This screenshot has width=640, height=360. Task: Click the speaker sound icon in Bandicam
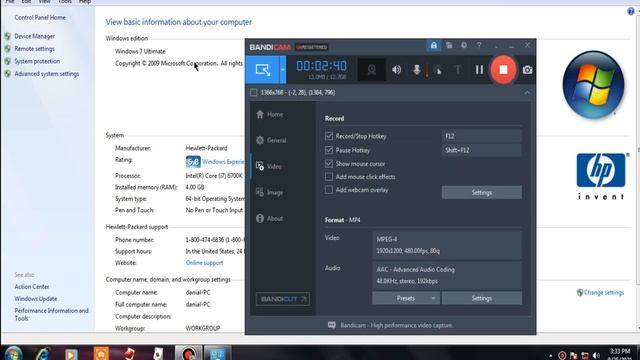(x=396, y=70)
